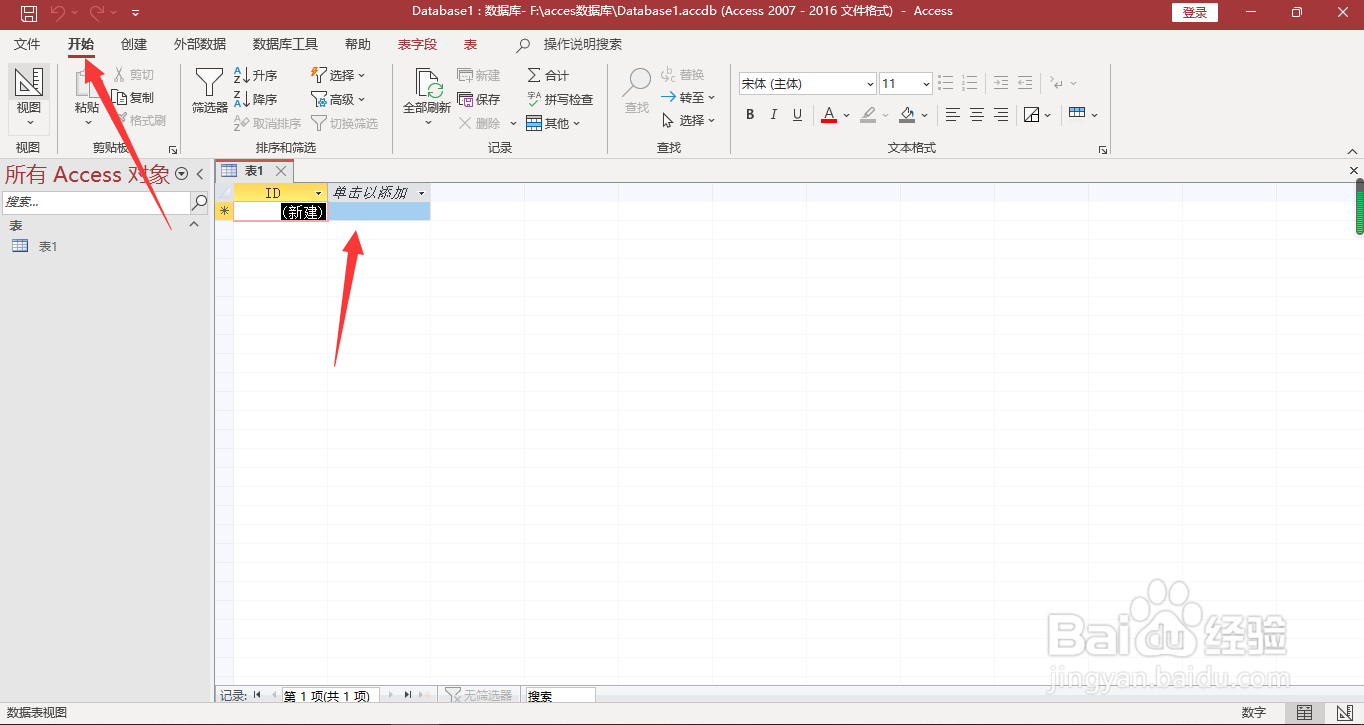Click navigation pane 搜索 input box

point(96,202)
